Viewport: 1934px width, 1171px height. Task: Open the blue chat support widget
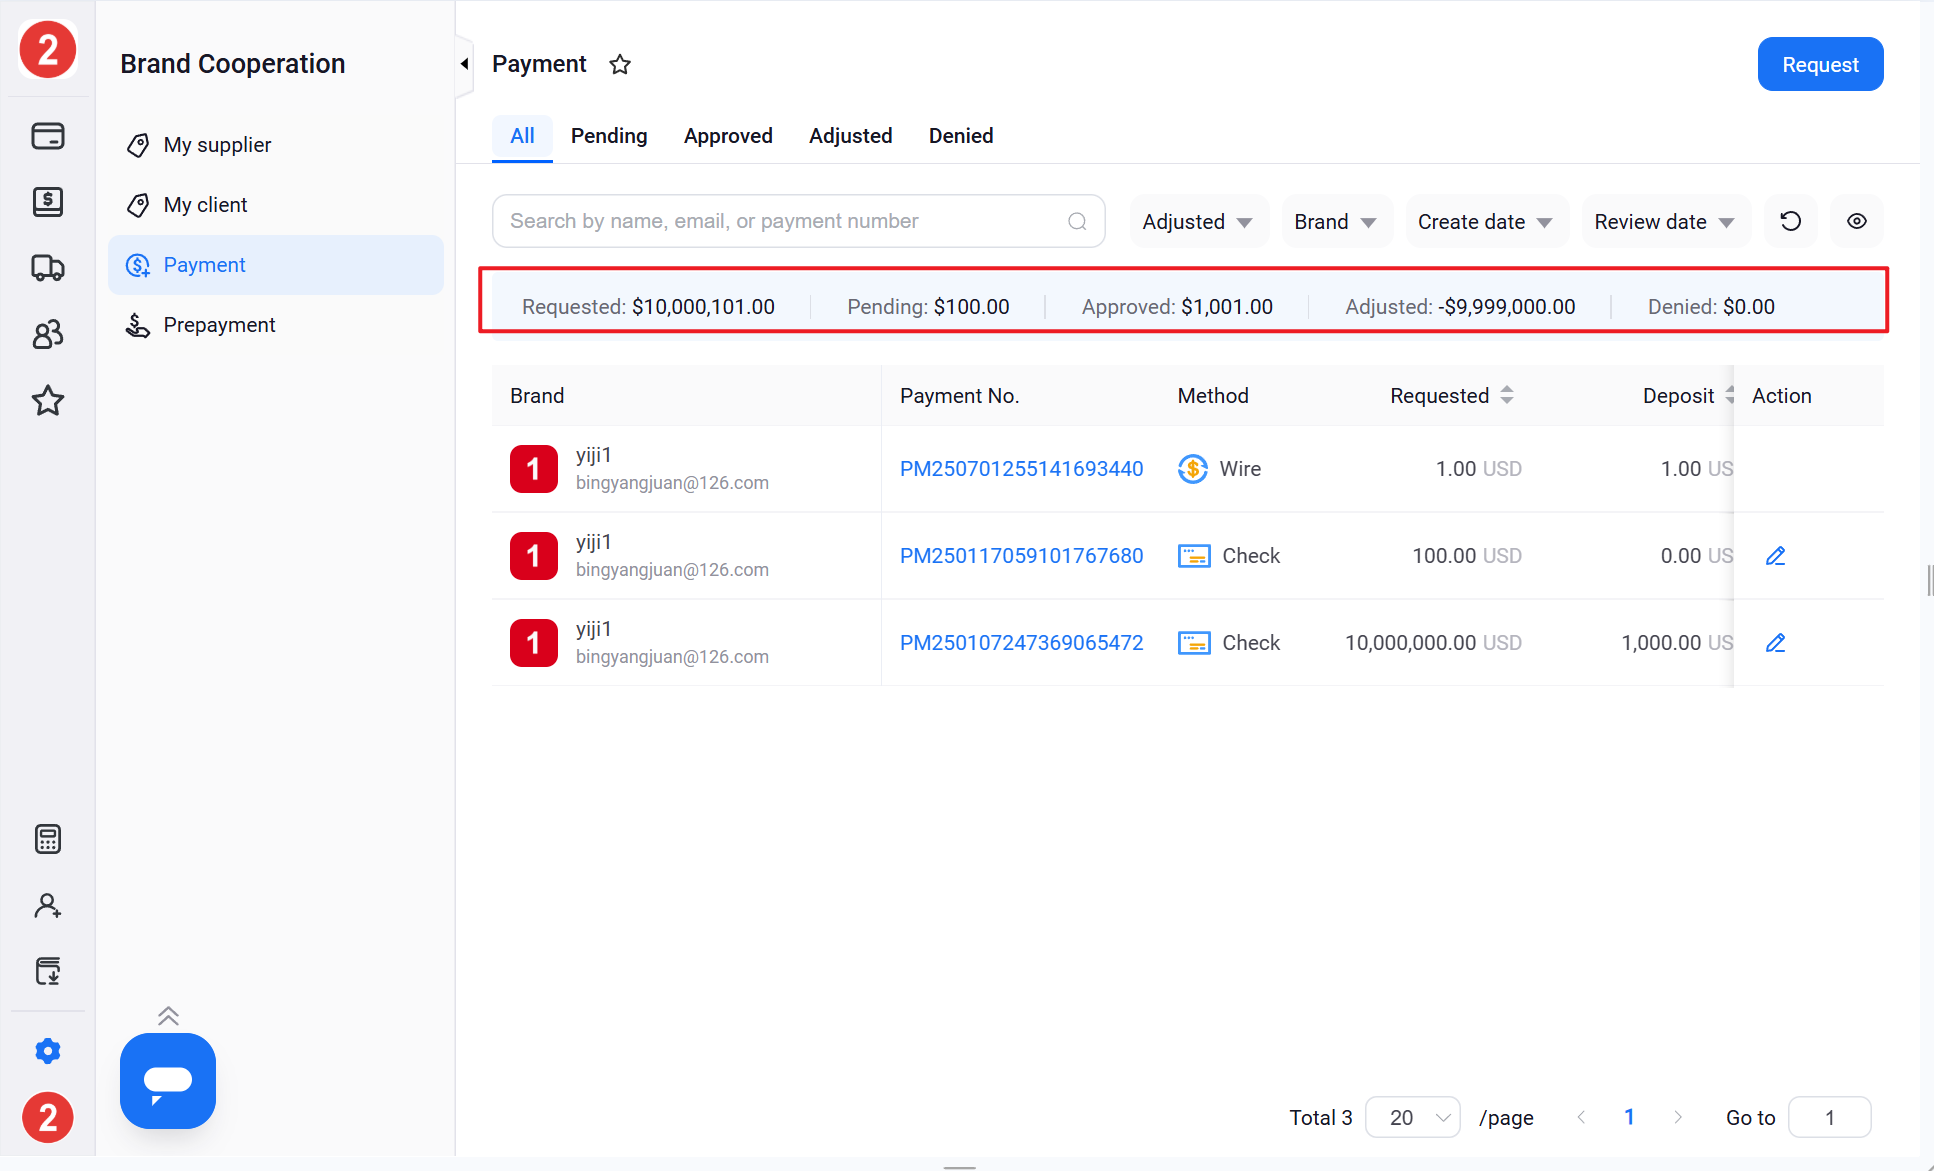(168, 1081)
